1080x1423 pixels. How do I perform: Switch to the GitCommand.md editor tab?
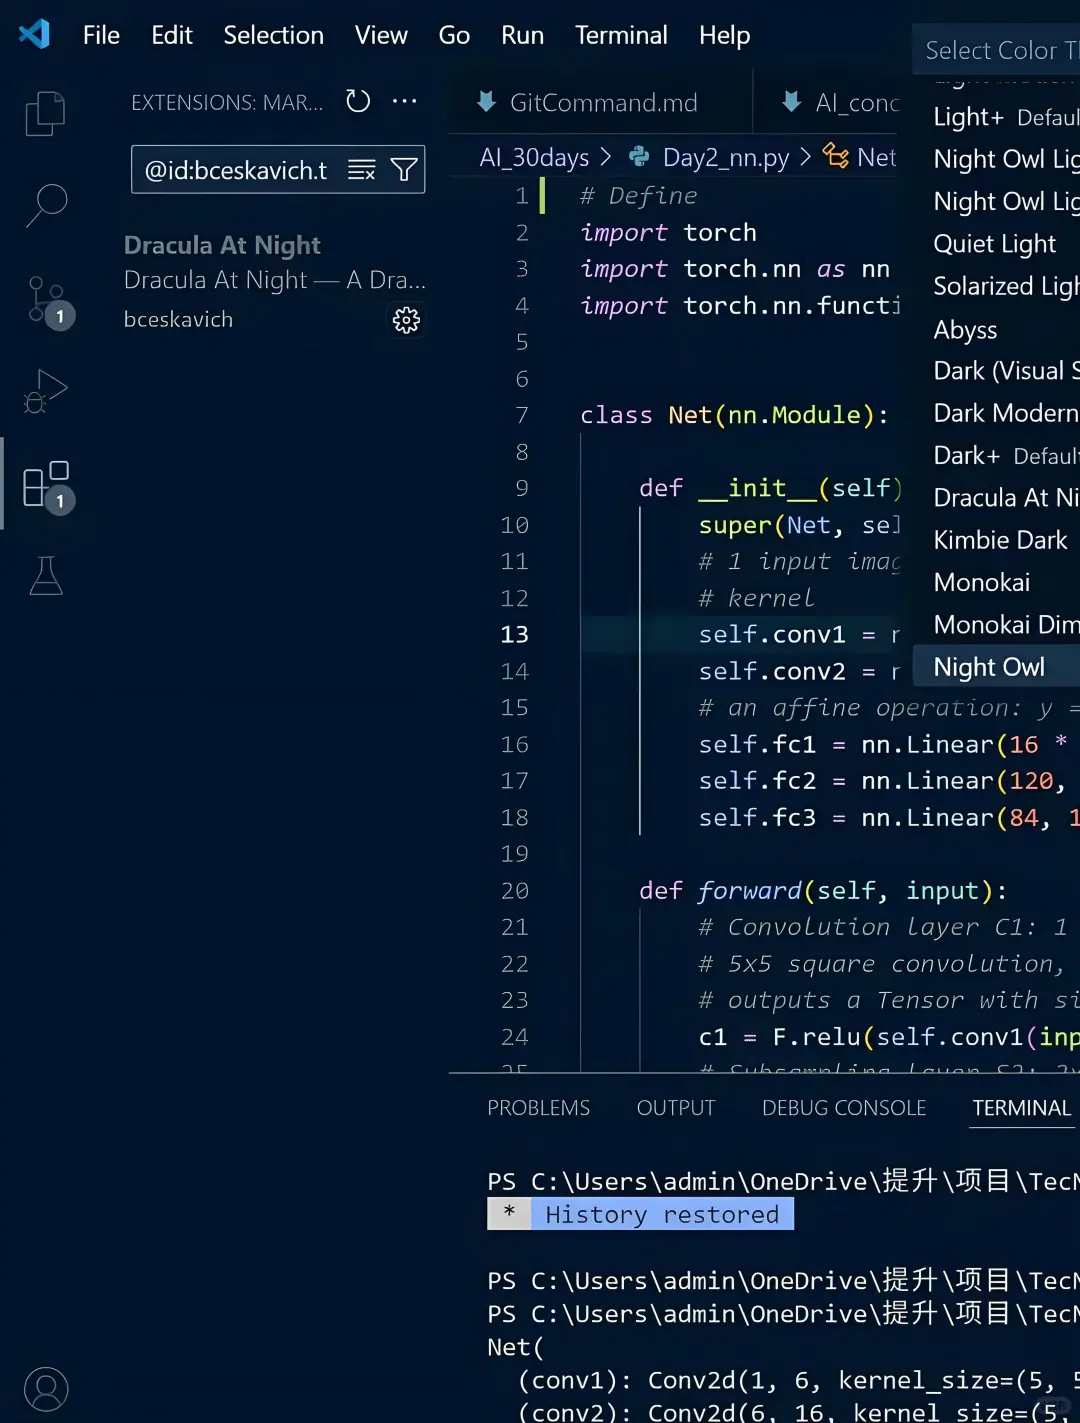click(x=601, y=102)
